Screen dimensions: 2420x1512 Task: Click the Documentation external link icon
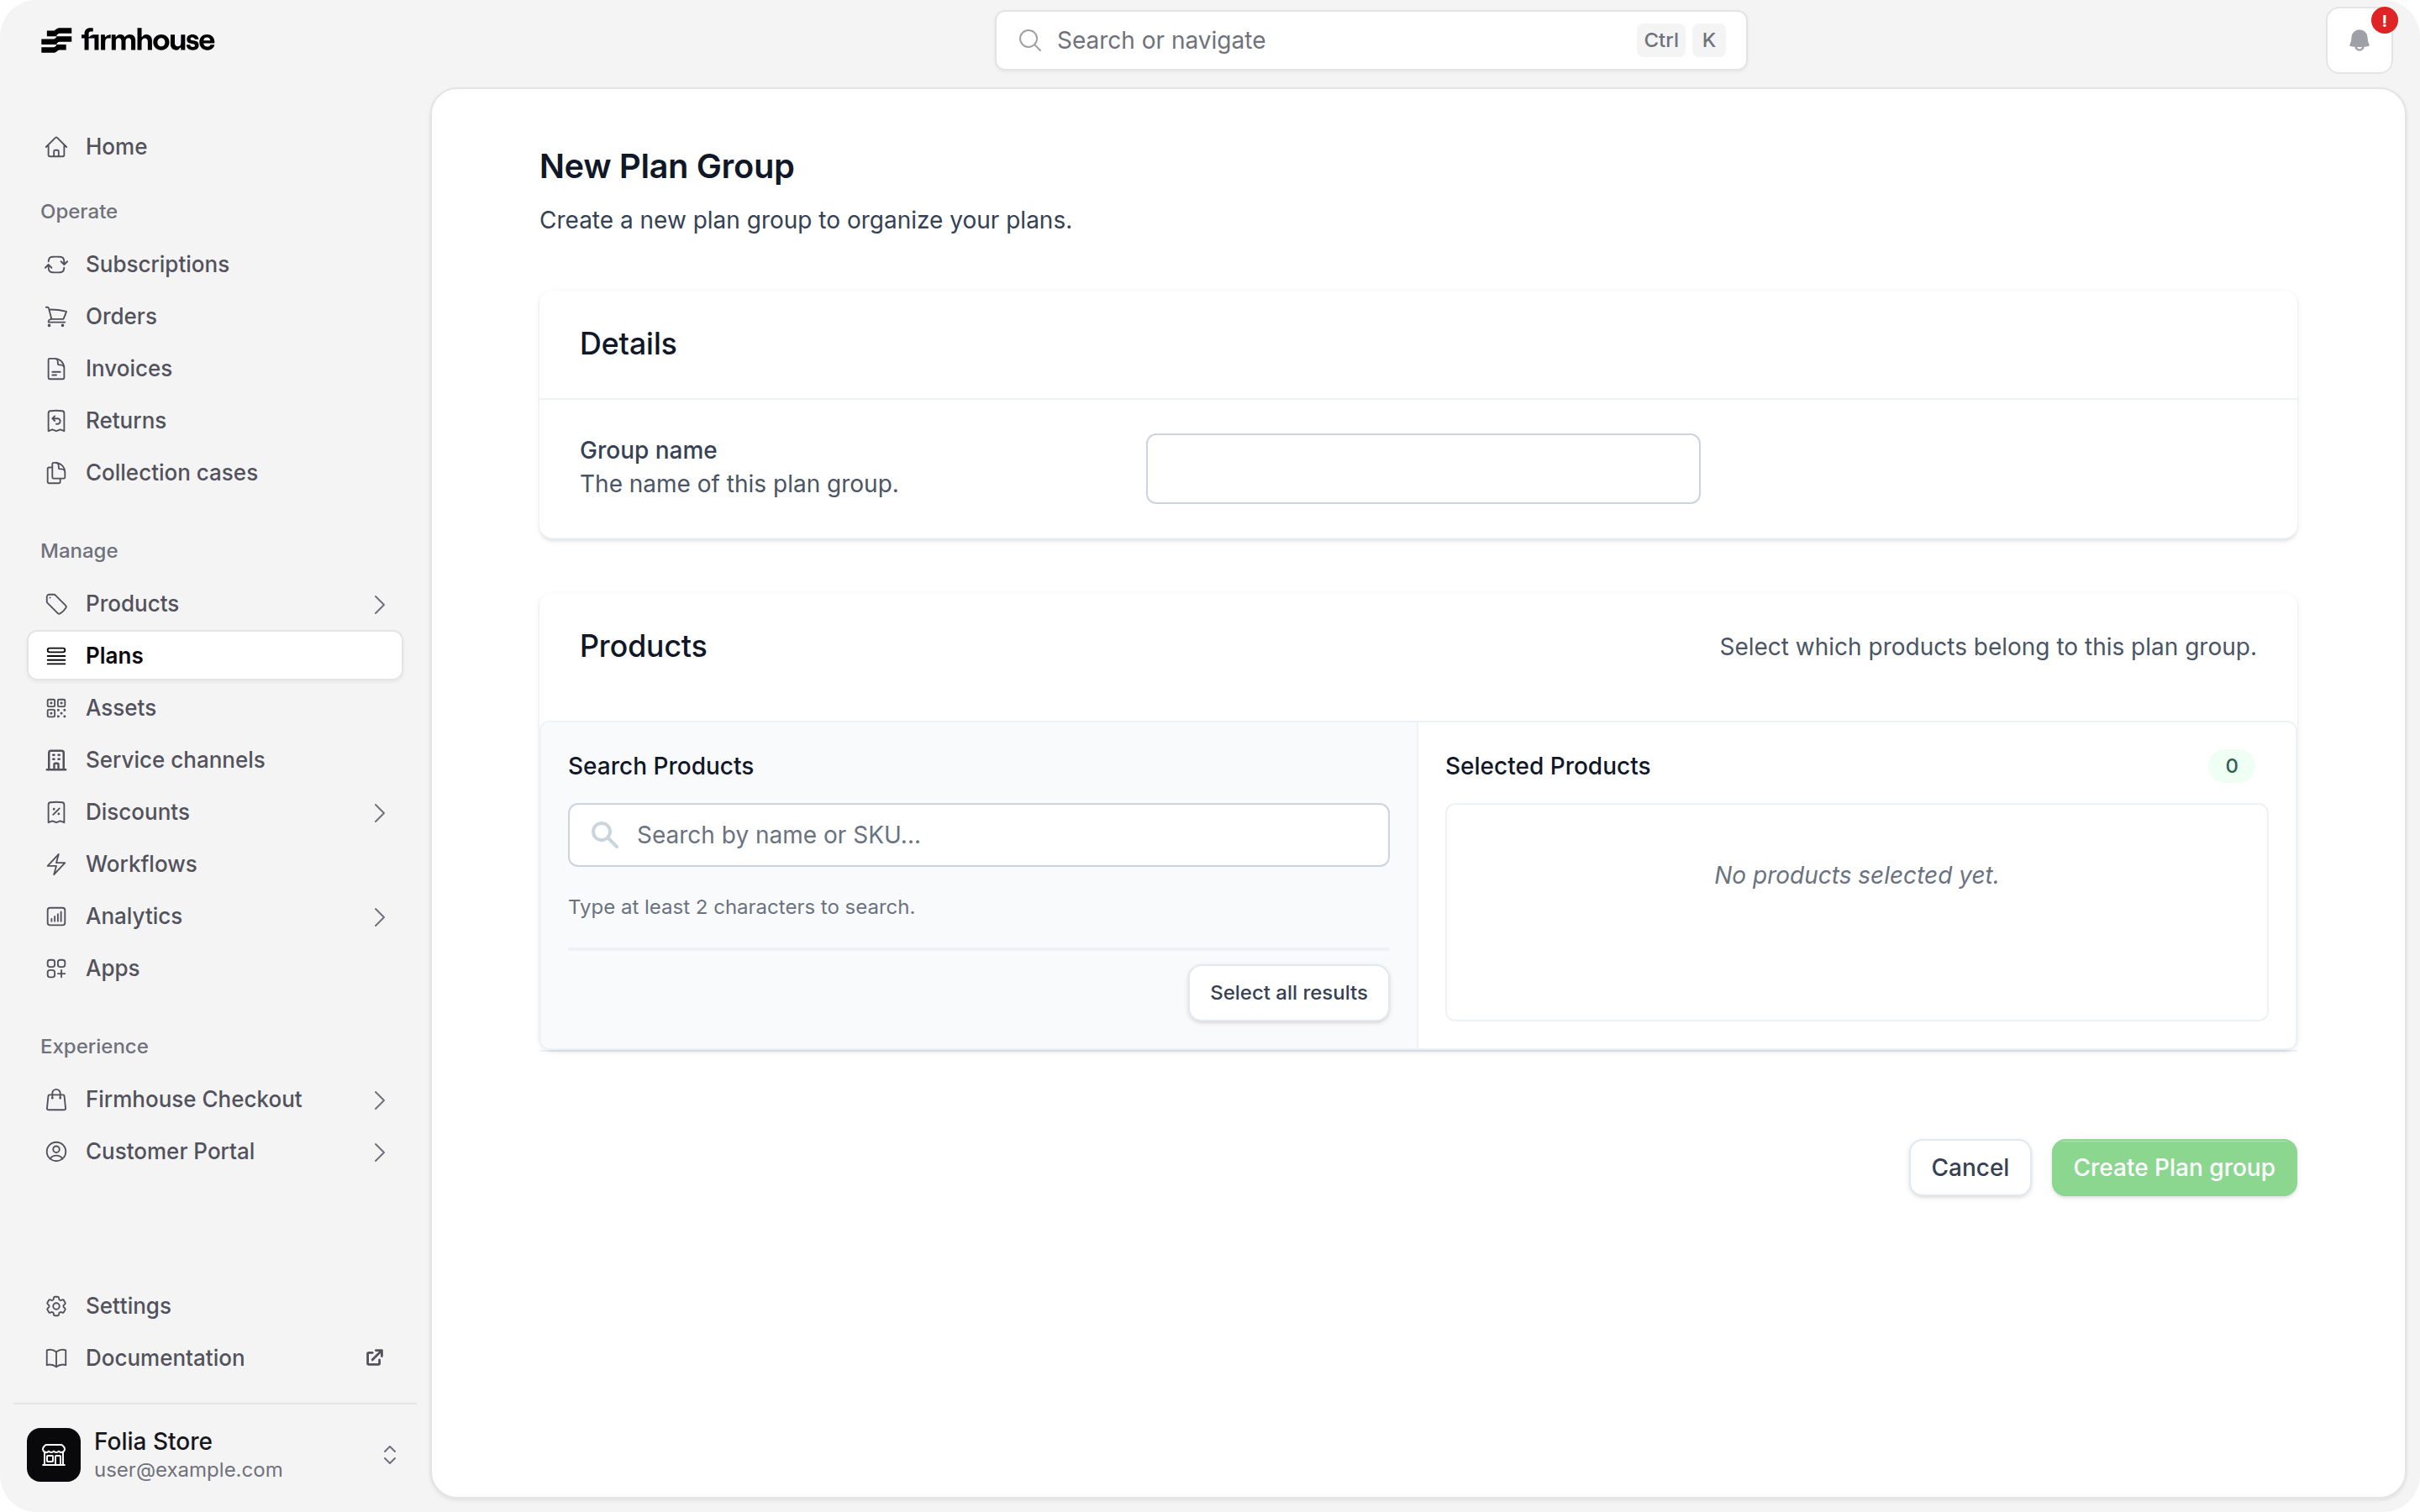pyautogui.click(x=374, y=1357)
